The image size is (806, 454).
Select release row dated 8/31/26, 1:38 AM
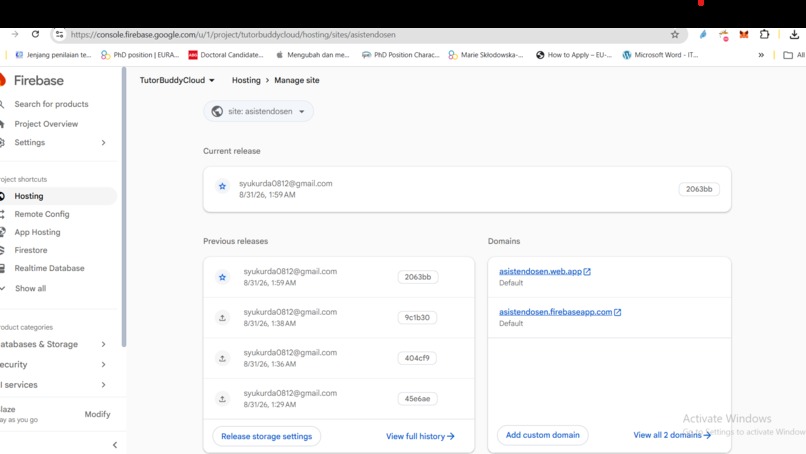(x=339, y=318)
